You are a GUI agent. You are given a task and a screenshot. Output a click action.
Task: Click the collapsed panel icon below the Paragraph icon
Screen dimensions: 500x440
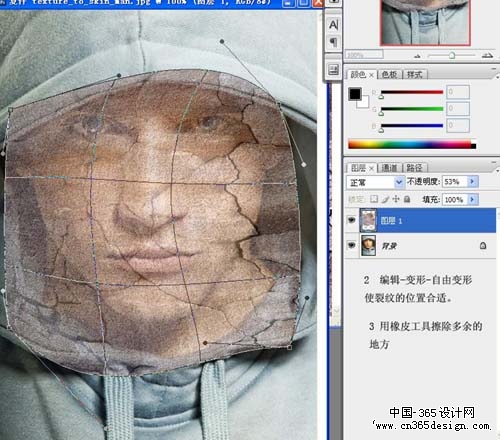pos(333,70)
